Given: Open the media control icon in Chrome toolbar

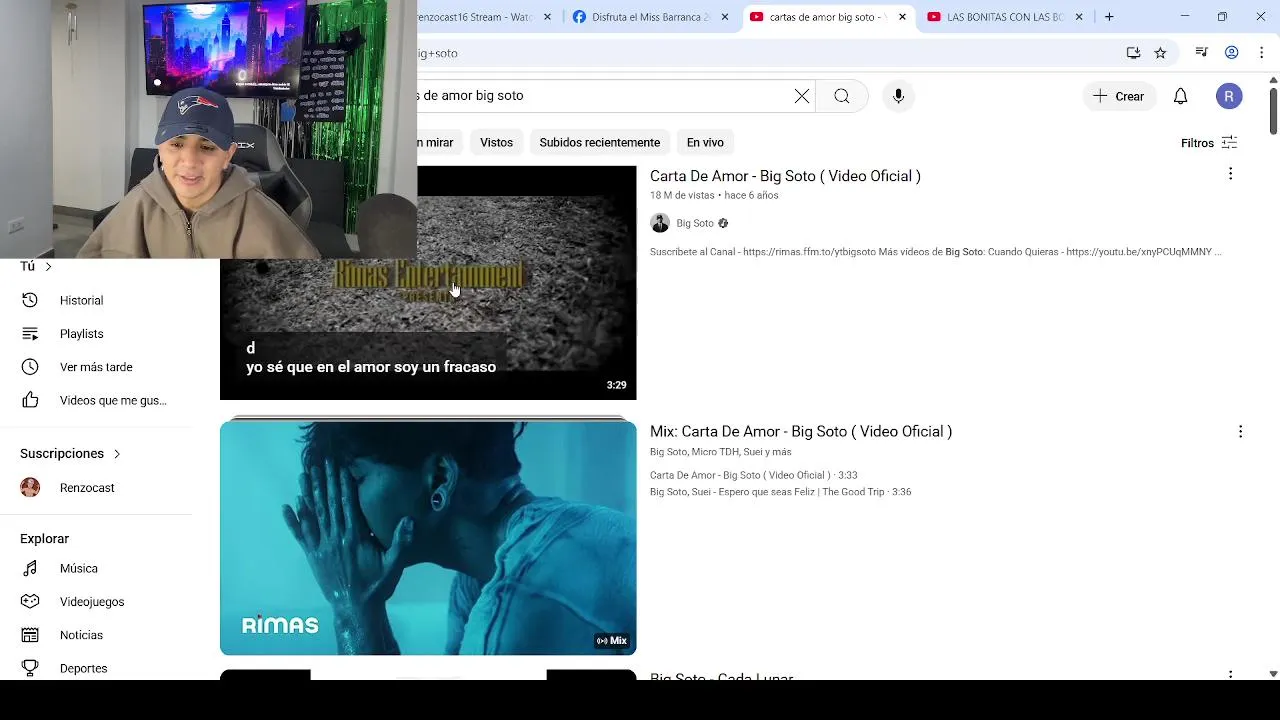Looking at the screenshot, I should (1202, 53).
